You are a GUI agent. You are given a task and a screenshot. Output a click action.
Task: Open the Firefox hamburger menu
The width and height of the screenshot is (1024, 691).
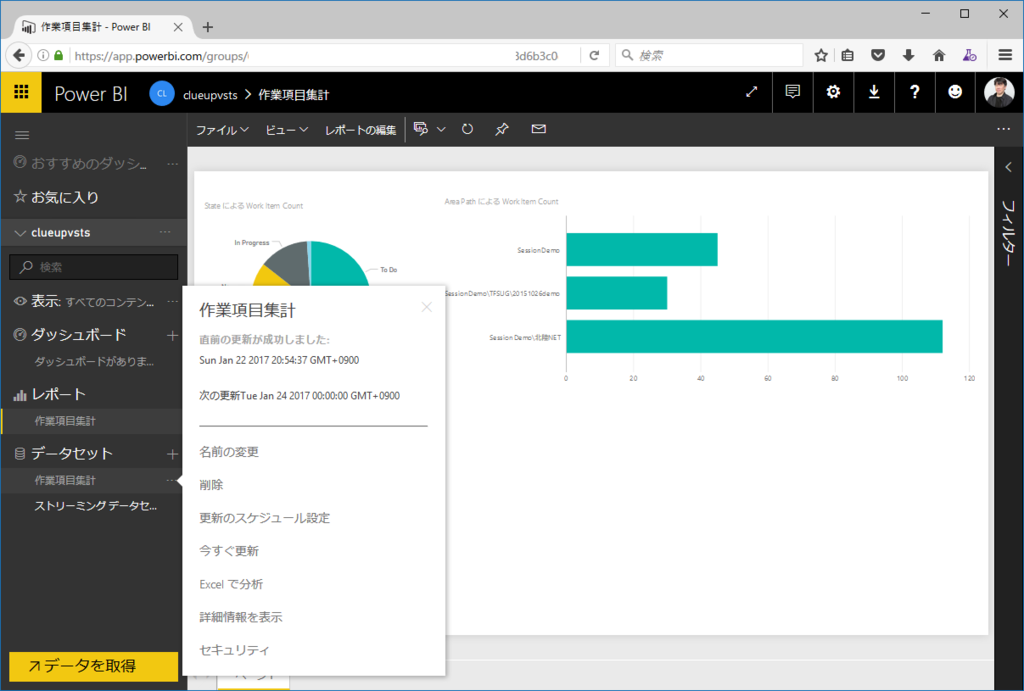(1005, 56)
